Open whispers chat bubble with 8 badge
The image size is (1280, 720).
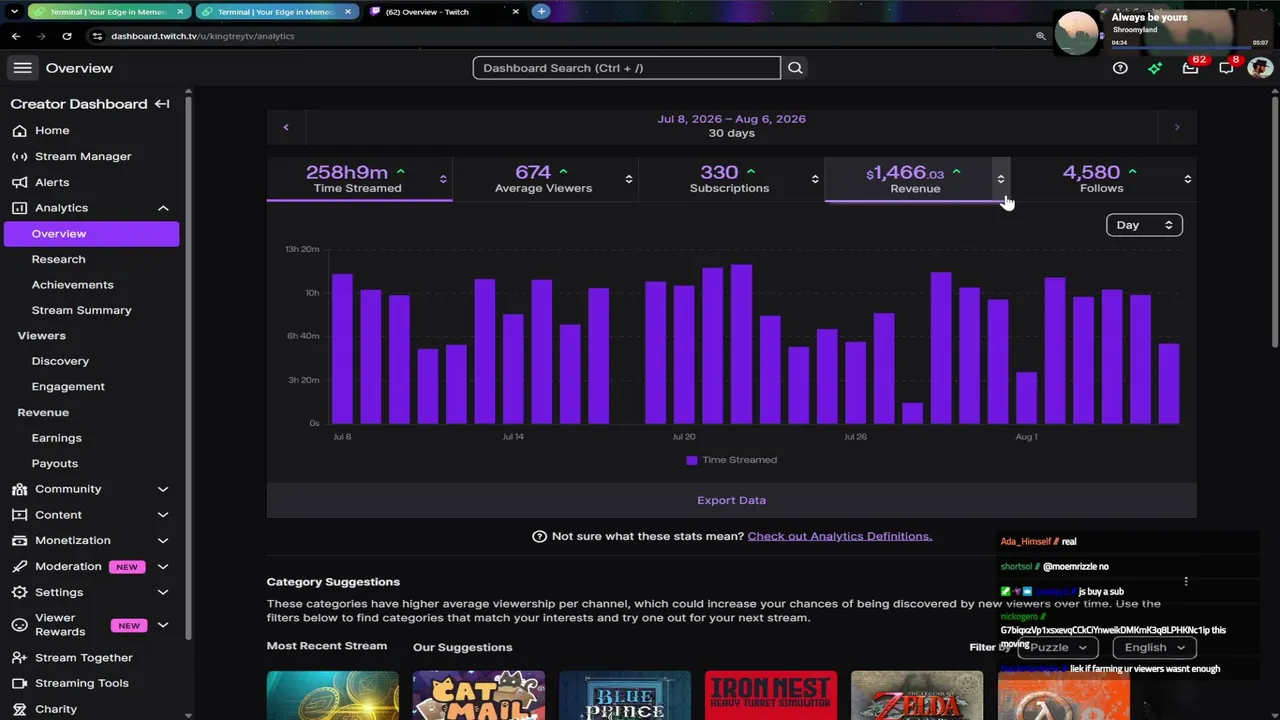(x=1226, y=68)
